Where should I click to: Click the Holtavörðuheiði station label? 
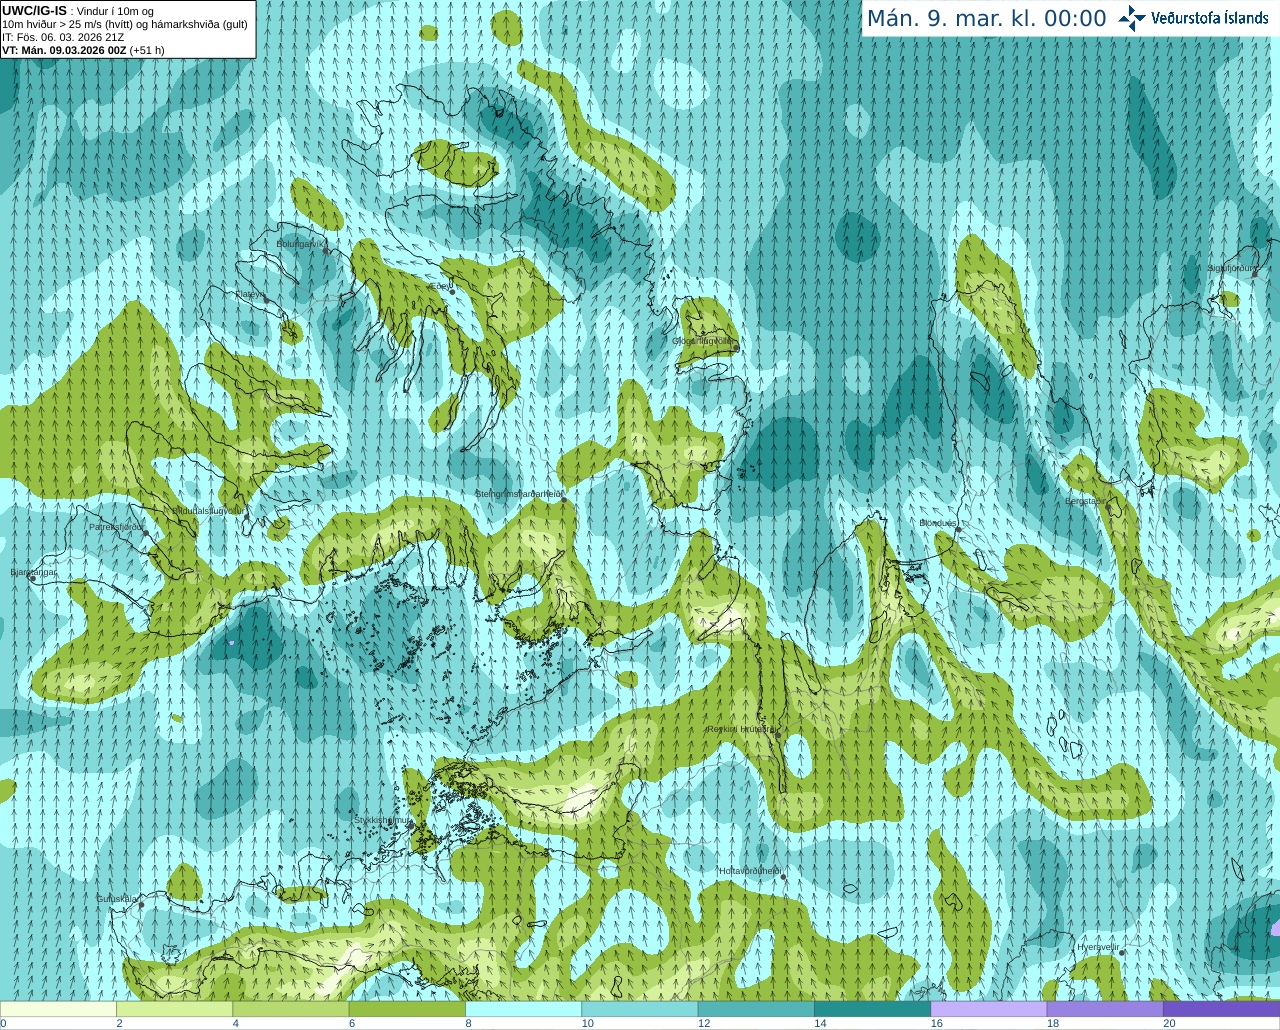(750, 871)
